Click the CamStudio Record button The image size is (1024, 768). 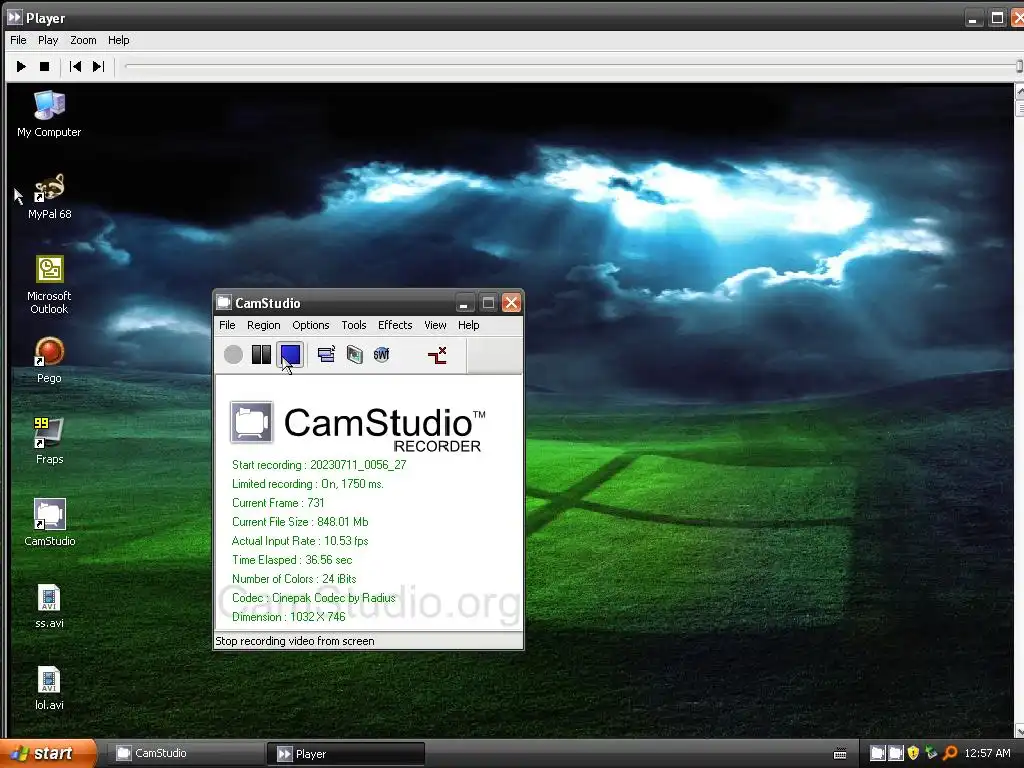[x=233, y=355]
